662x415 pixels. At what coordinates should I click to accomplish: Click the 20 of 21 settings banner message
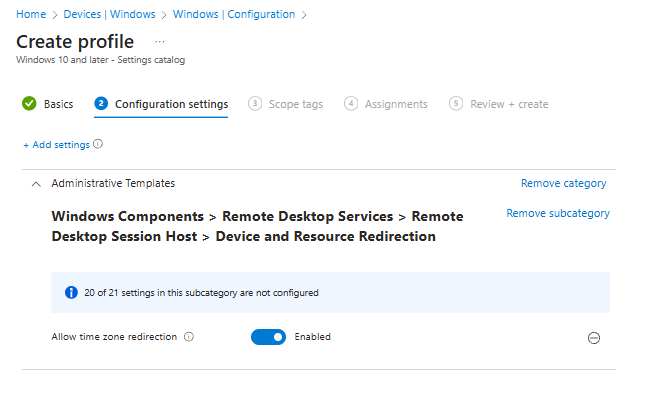pos(201,293)
